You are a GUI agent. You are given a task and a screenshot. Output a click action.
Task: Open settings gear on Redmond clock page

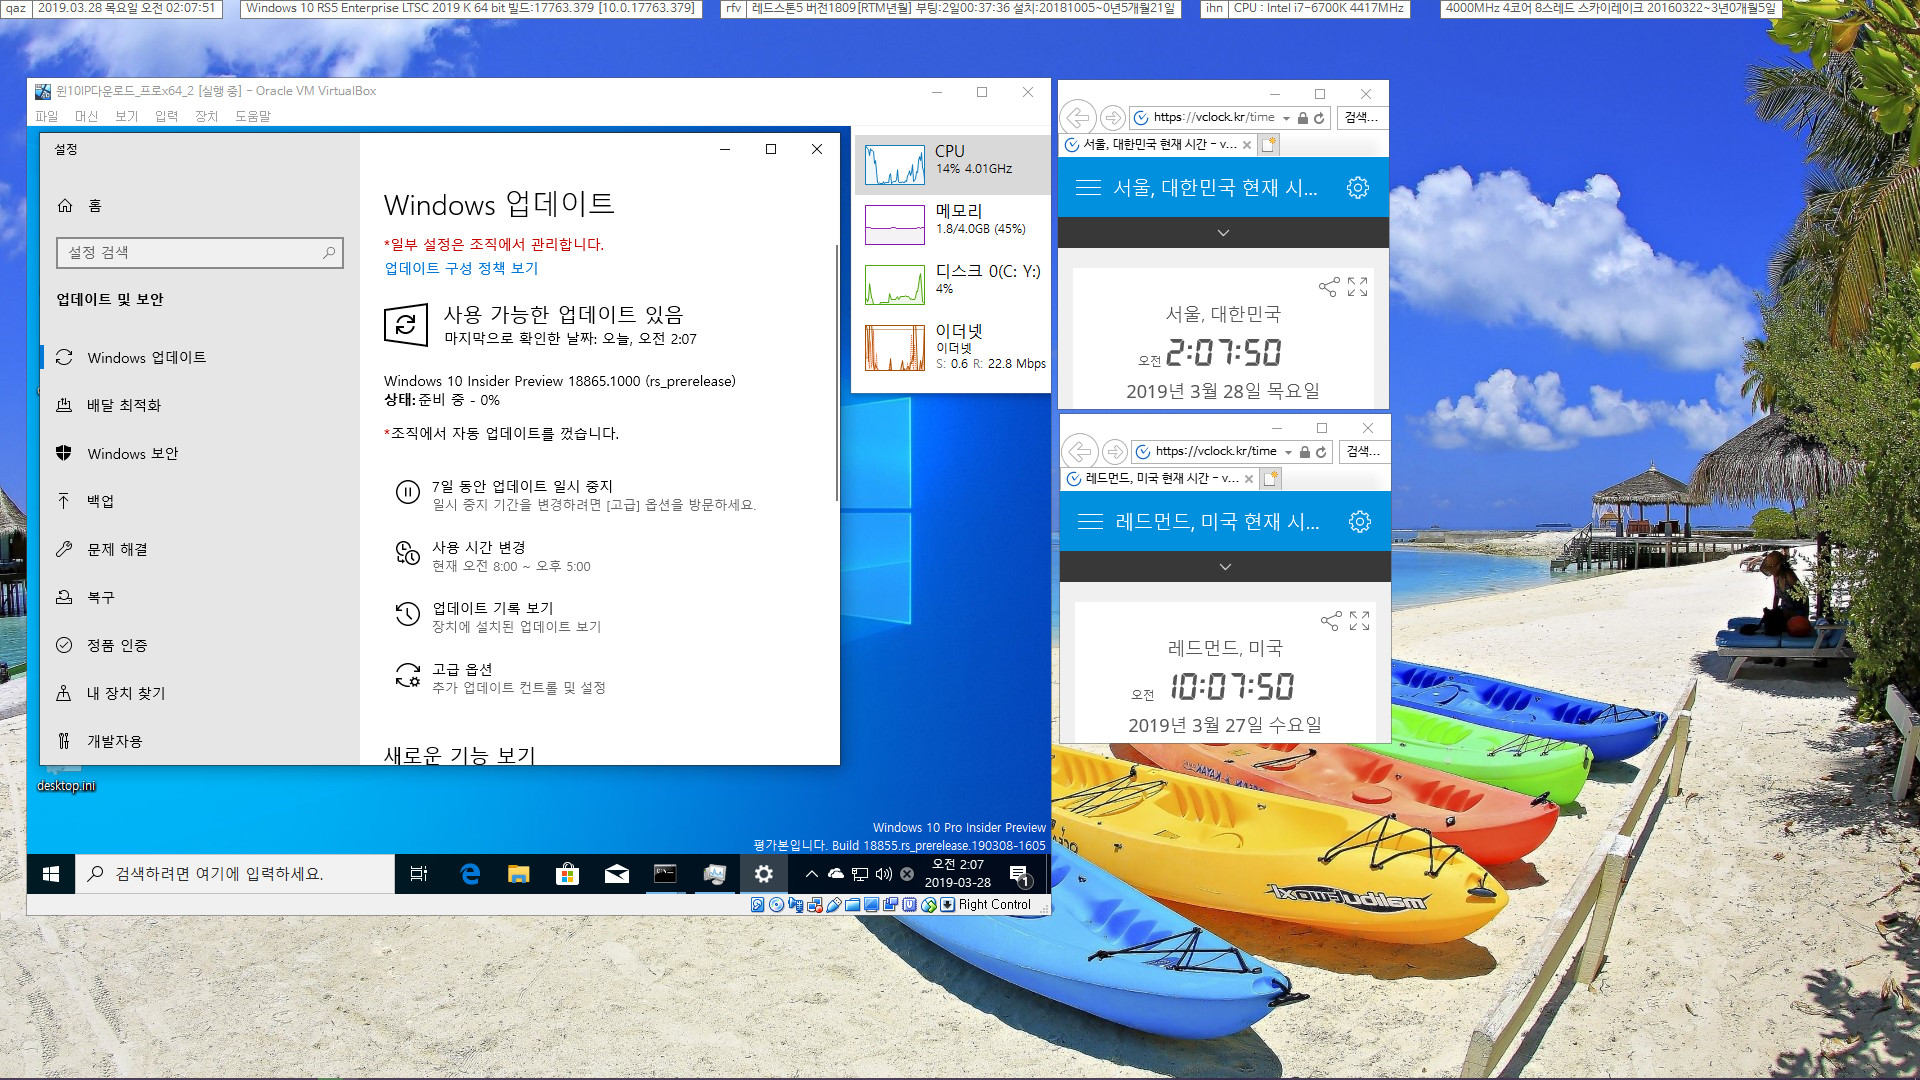point(1359,521)
